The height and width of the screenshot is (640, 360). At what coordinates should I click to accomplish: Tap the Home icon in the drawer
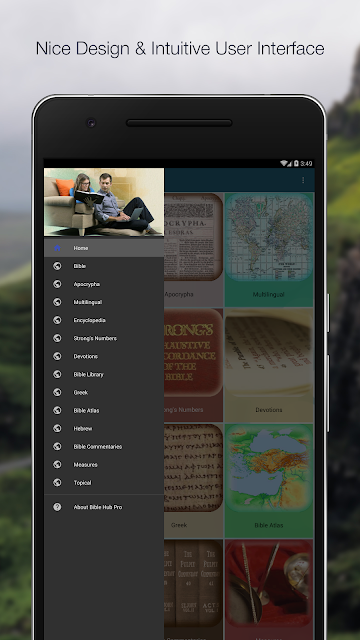(57, 248)
